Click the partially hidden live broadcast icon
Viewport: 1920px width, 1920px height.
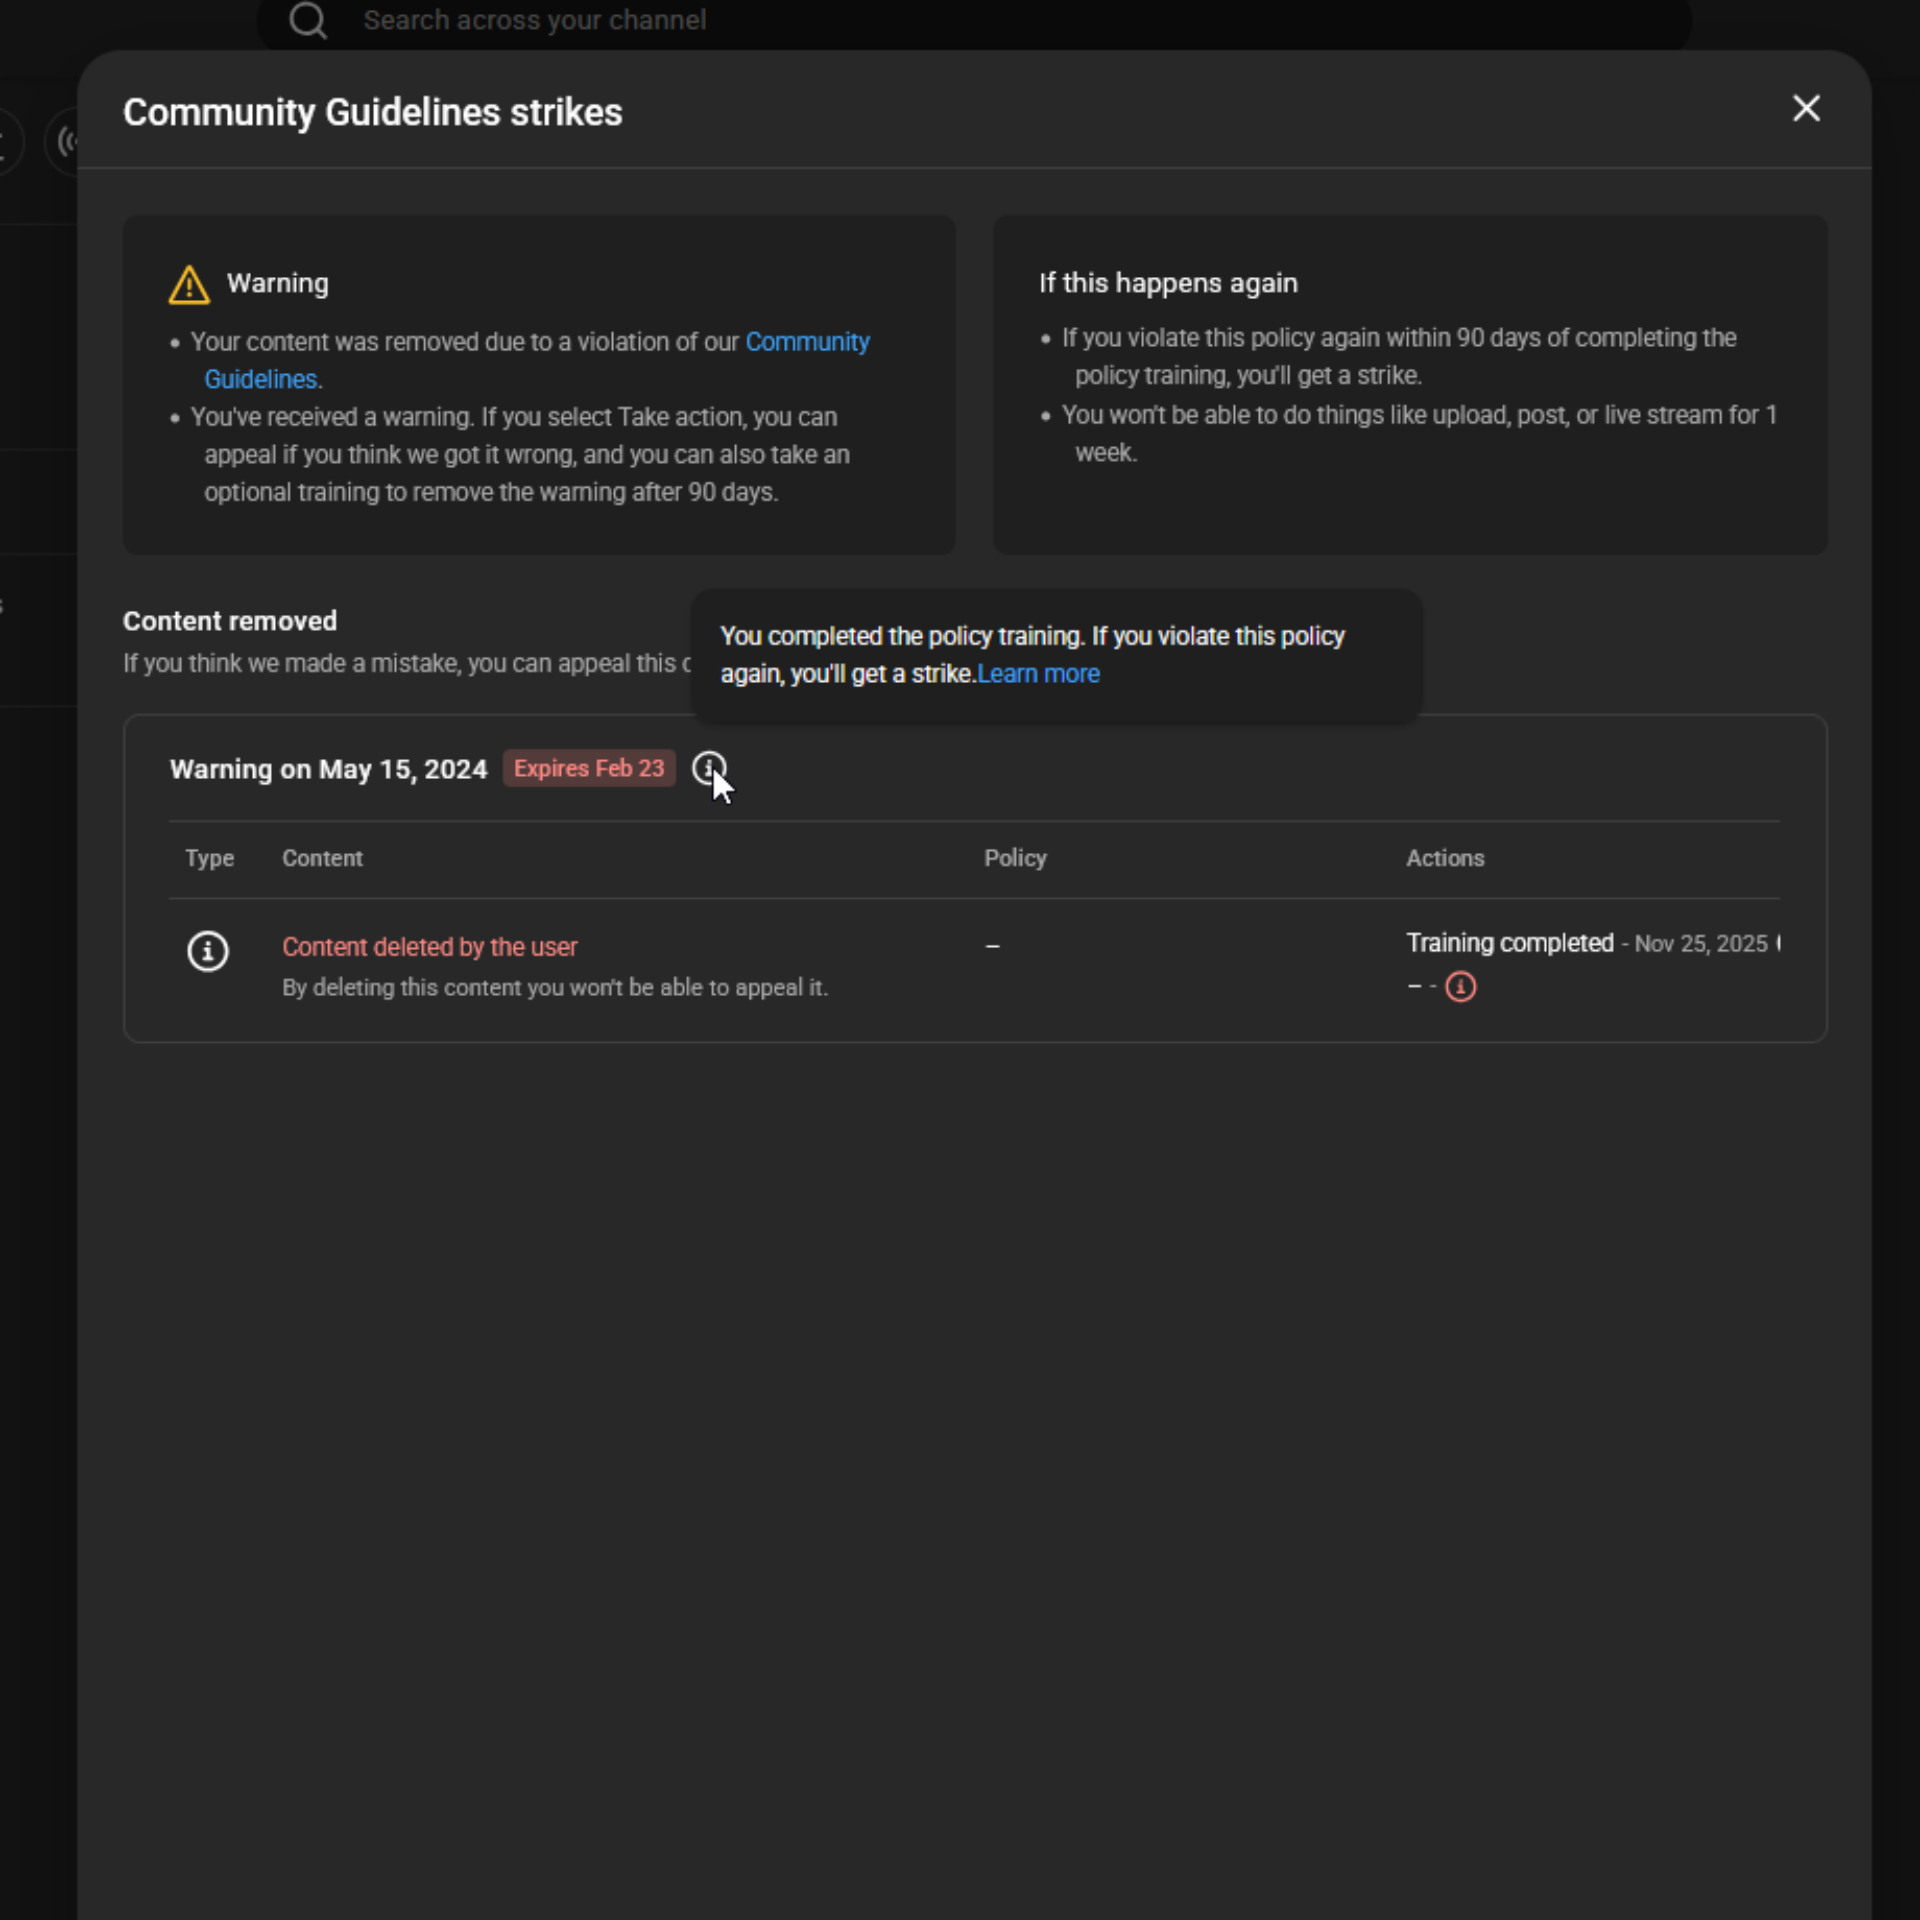click(x=64, y=142)
